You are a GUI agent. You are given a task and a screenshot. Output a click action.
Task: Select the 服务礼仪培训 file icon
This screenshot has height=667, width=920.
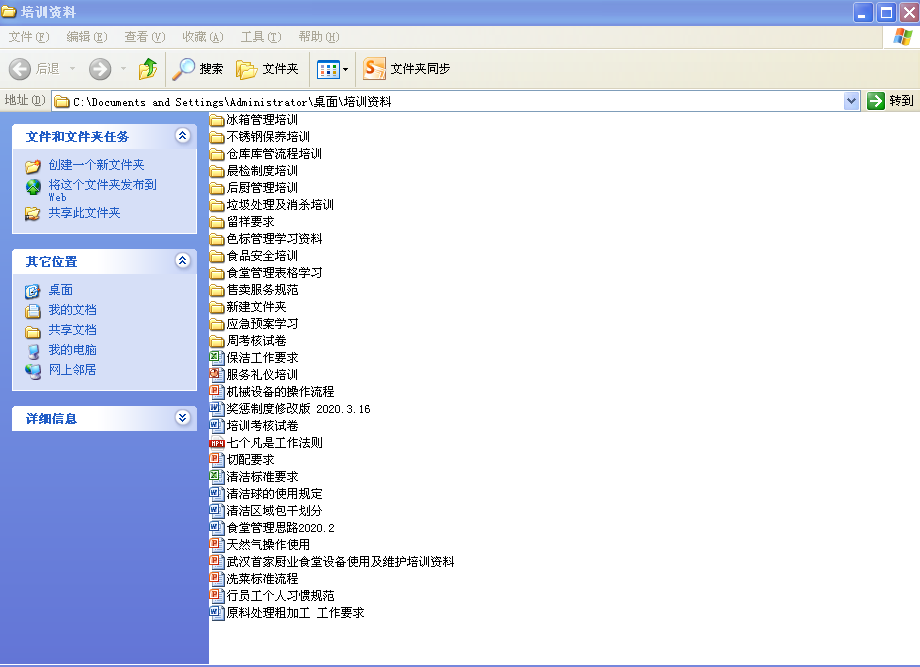point(216,374)
